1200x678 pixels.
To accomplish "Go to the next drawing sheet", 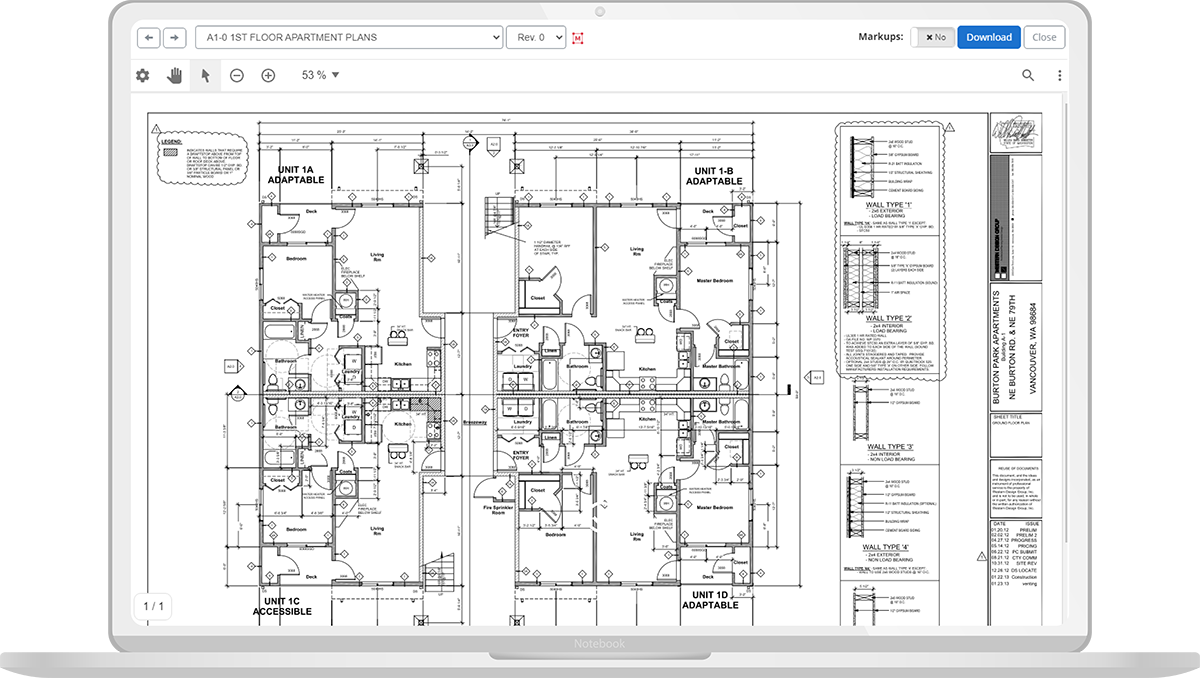I will [174, 37].
